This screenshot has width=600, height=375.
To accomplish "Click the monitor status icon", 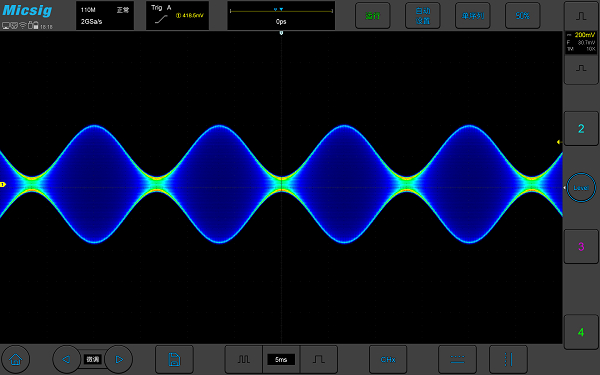I will (x=6, y=26).
